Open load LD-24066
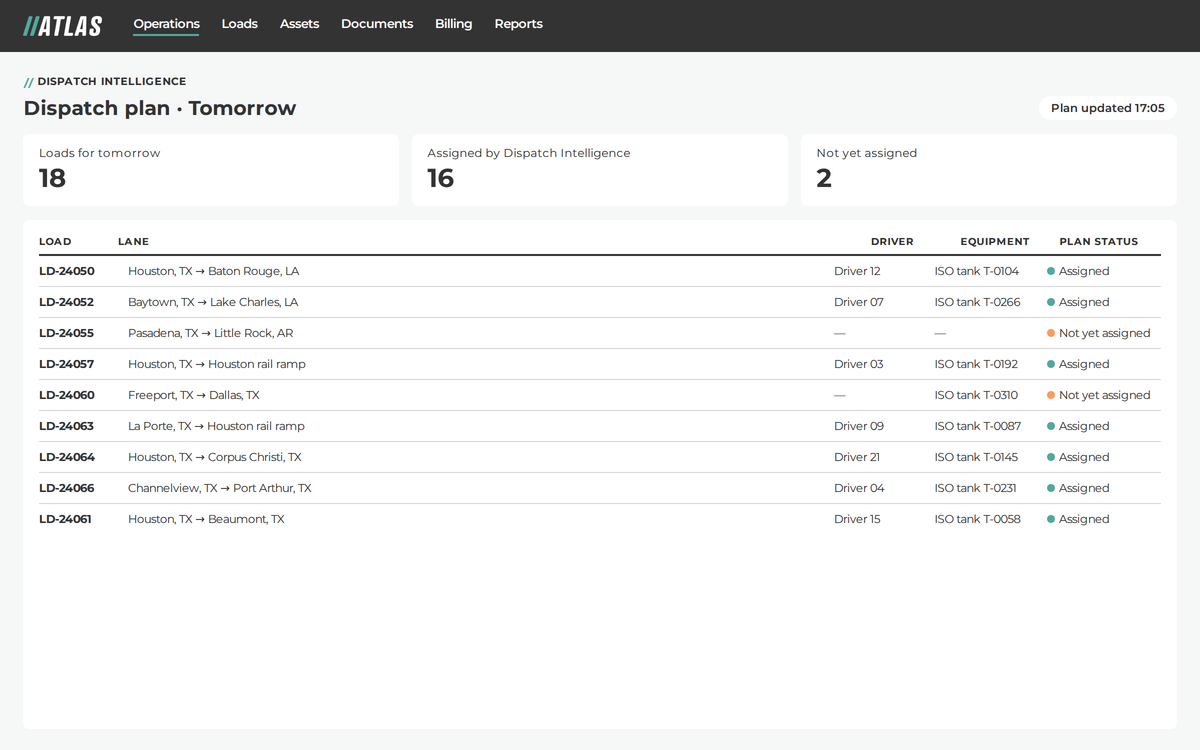 (x=67, y=488)
